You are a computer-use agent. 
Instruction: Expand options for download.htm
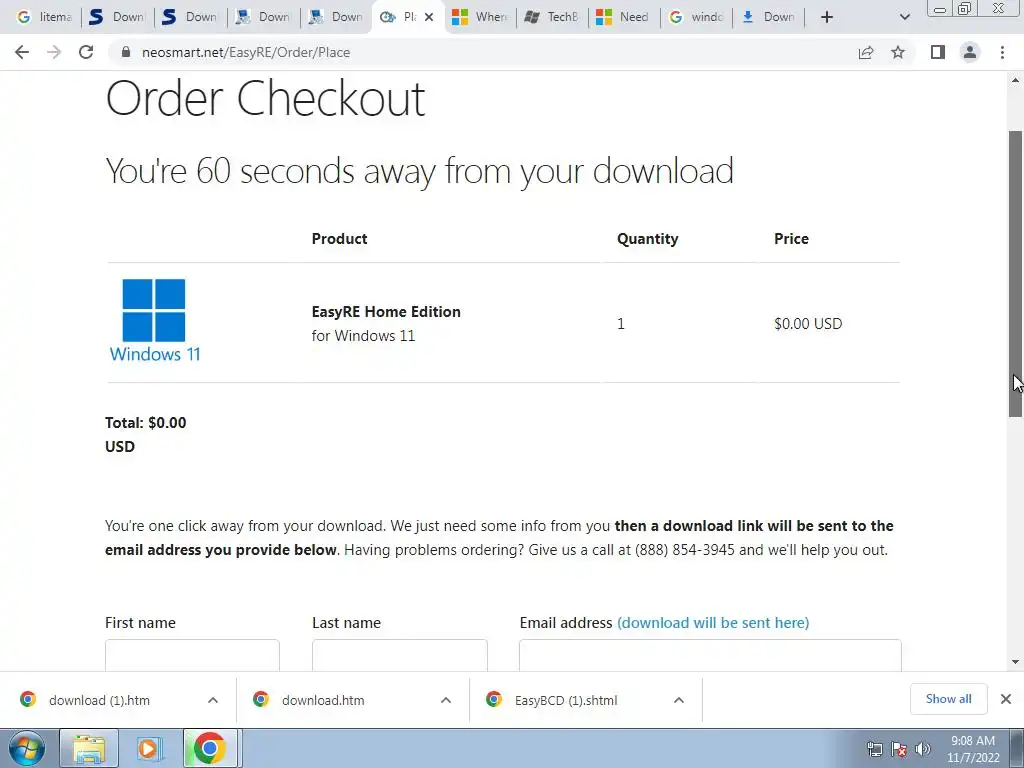tap(446, 700)
